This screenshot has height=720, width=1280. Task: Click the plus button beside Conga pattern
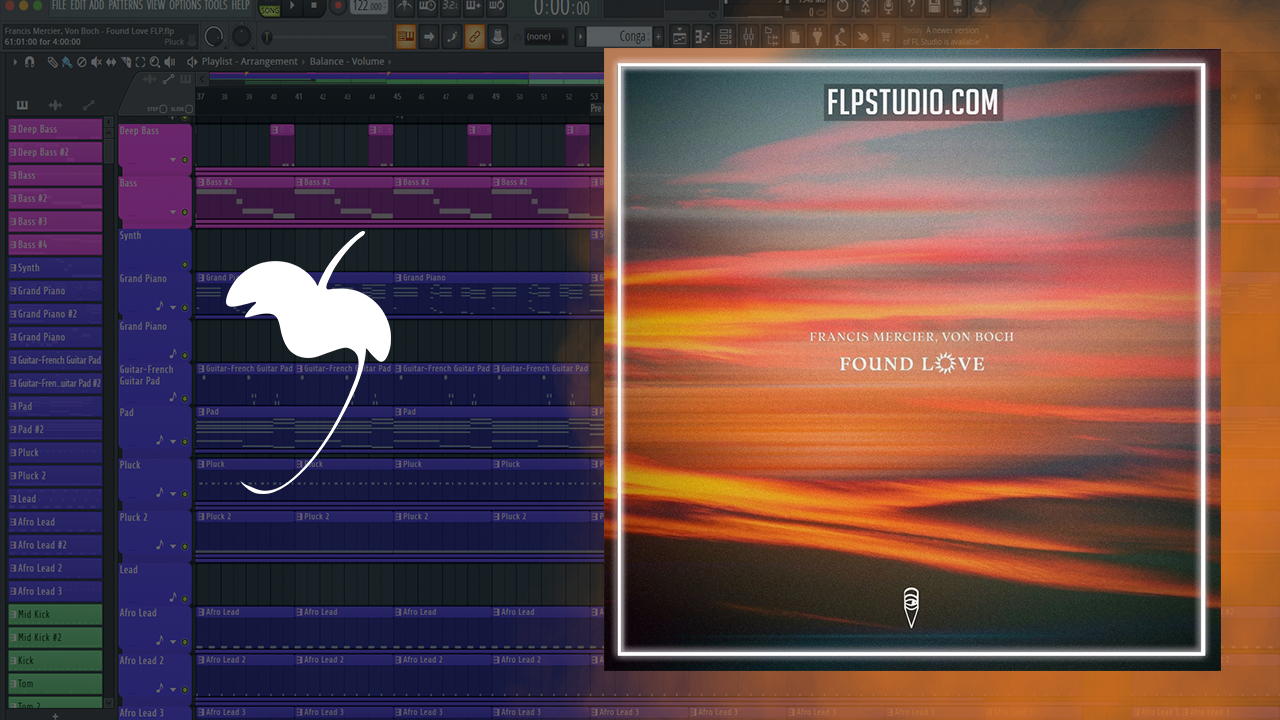click(x=658, y=37)
